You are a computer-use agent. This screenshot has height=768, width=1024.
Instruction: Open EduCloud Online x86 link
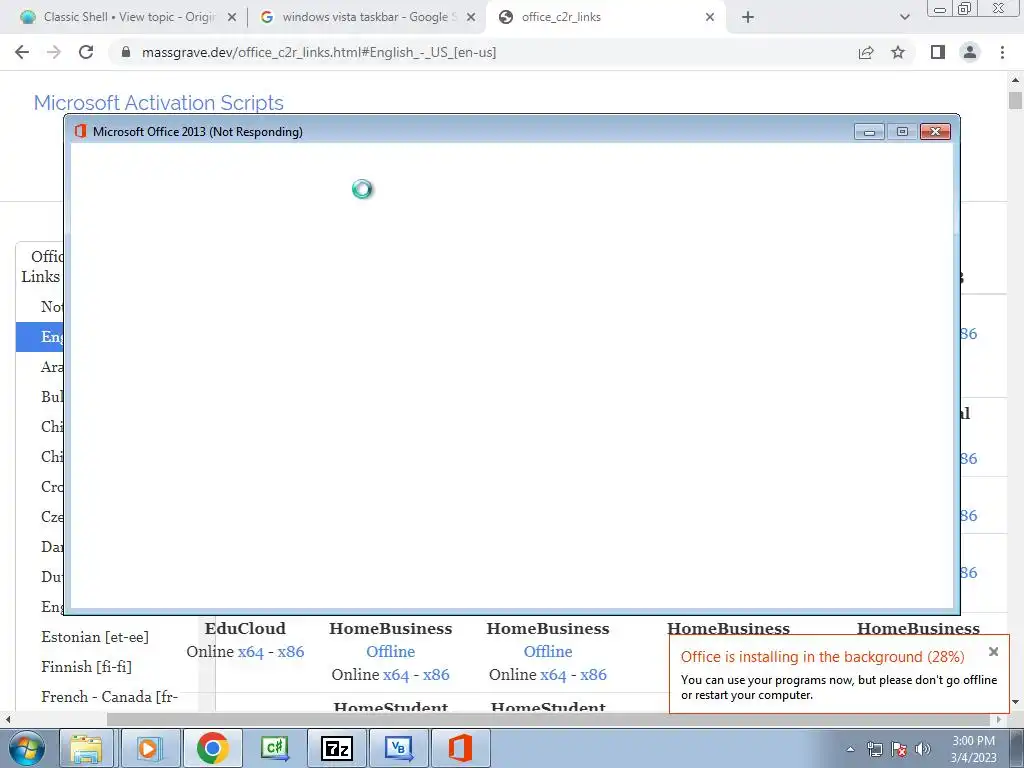point(291,652)
